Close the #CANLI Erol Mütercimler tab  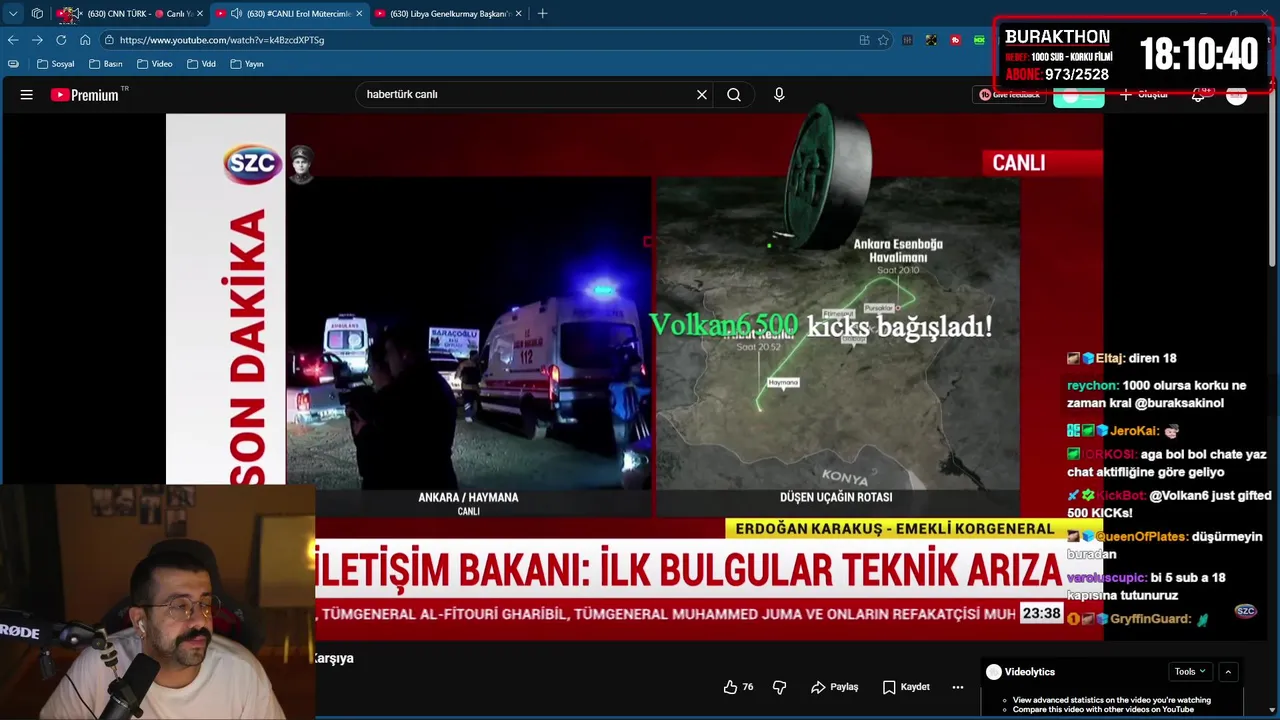(358, 14)
